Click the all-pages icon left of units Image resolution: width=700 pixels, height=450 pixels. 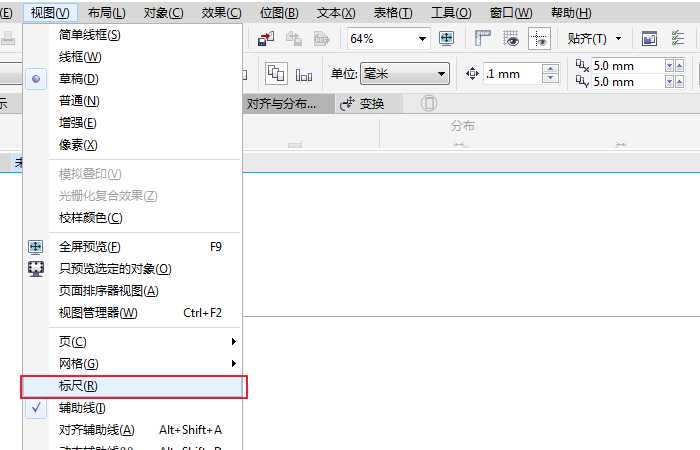click(275, 74)
